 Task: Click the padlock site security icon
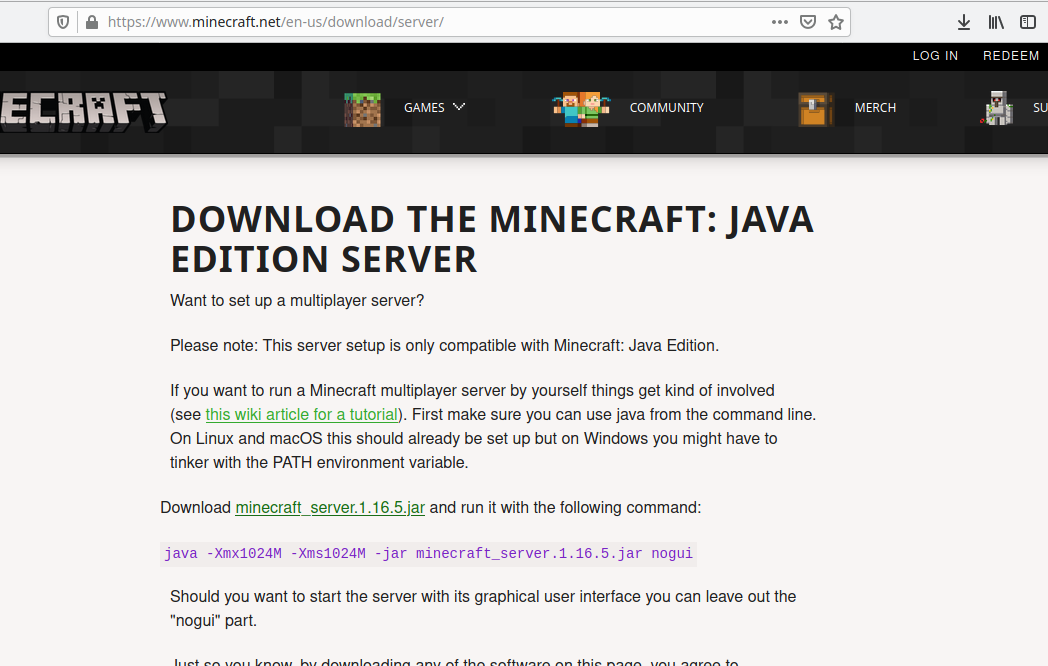coord(92,22)
